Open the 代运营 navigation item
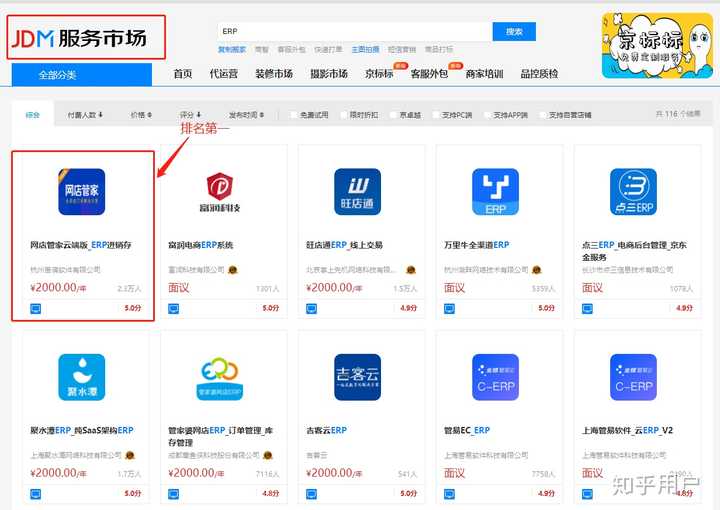 pyautogui.click(x=224, y=74)
